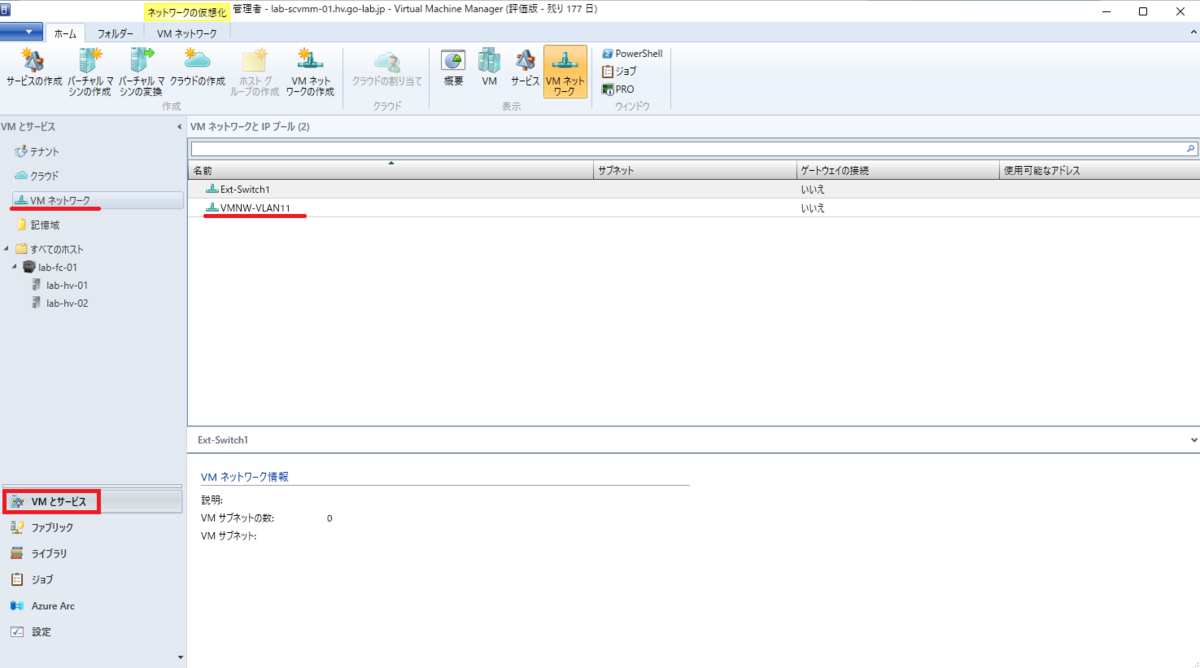This screenshot has width=1200, height=668.
Task: Switch to the ホーム ribbon tab
Action: click(x=65, y=33)
